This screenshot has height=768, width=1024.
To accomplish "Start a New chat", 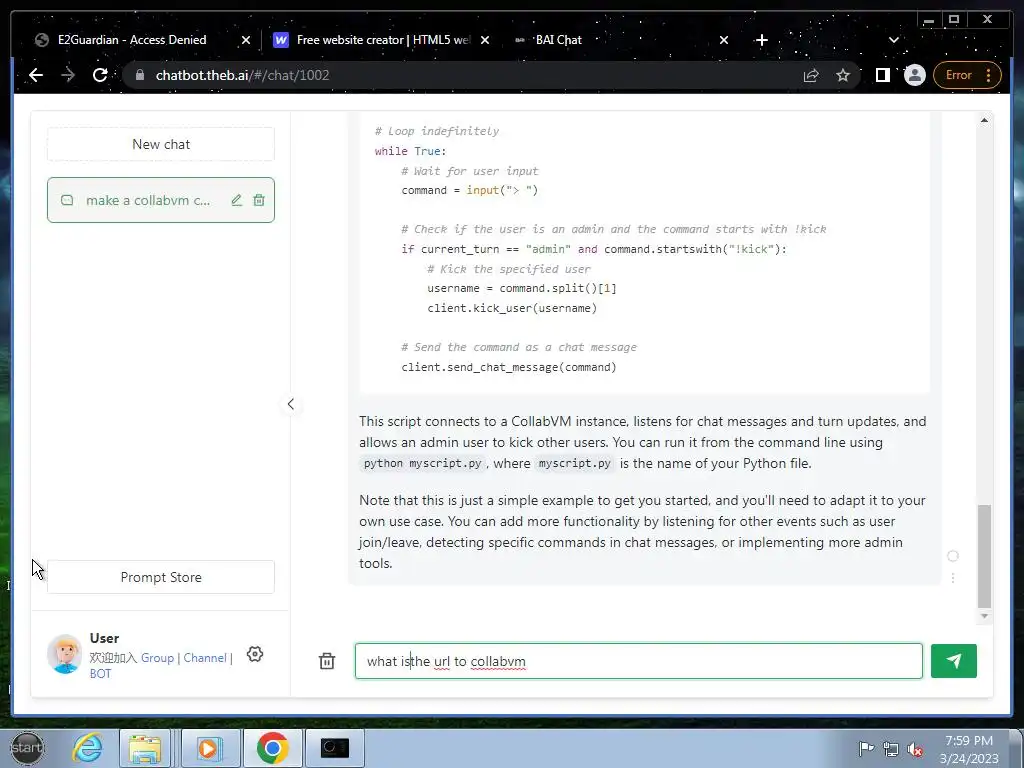I will pos(161,144).
